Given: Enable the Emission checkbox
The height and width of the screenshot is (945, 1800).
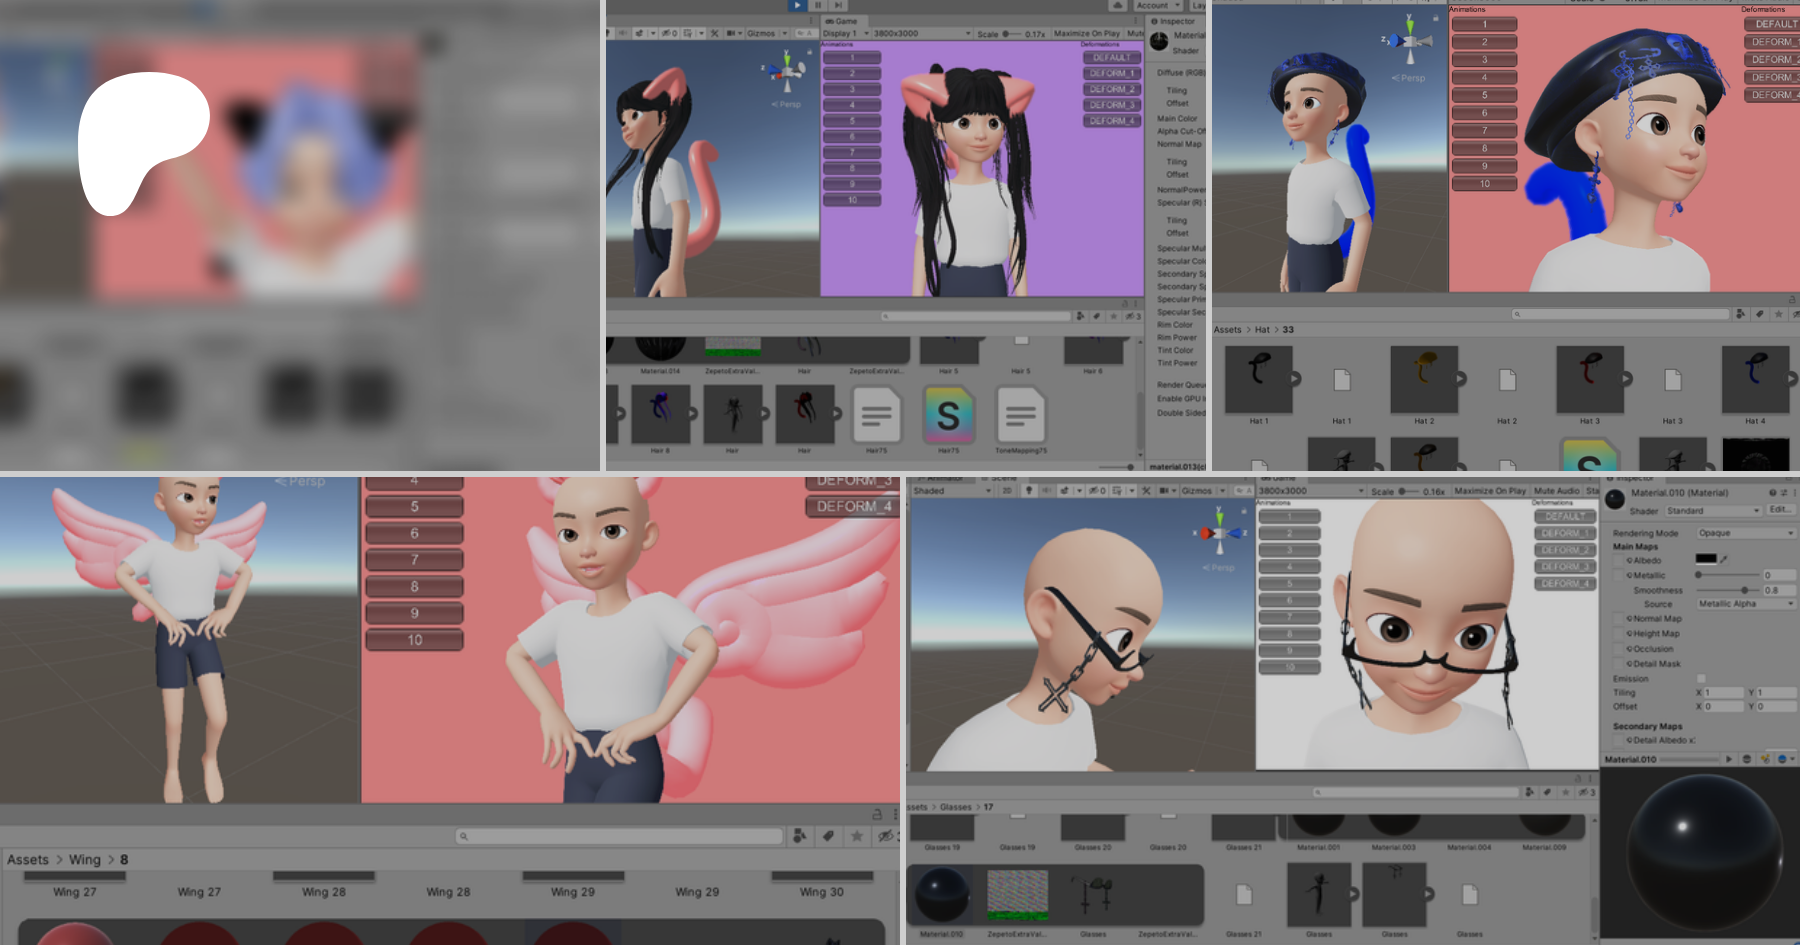Looking at the screenshot, I should coord(1701,679).
